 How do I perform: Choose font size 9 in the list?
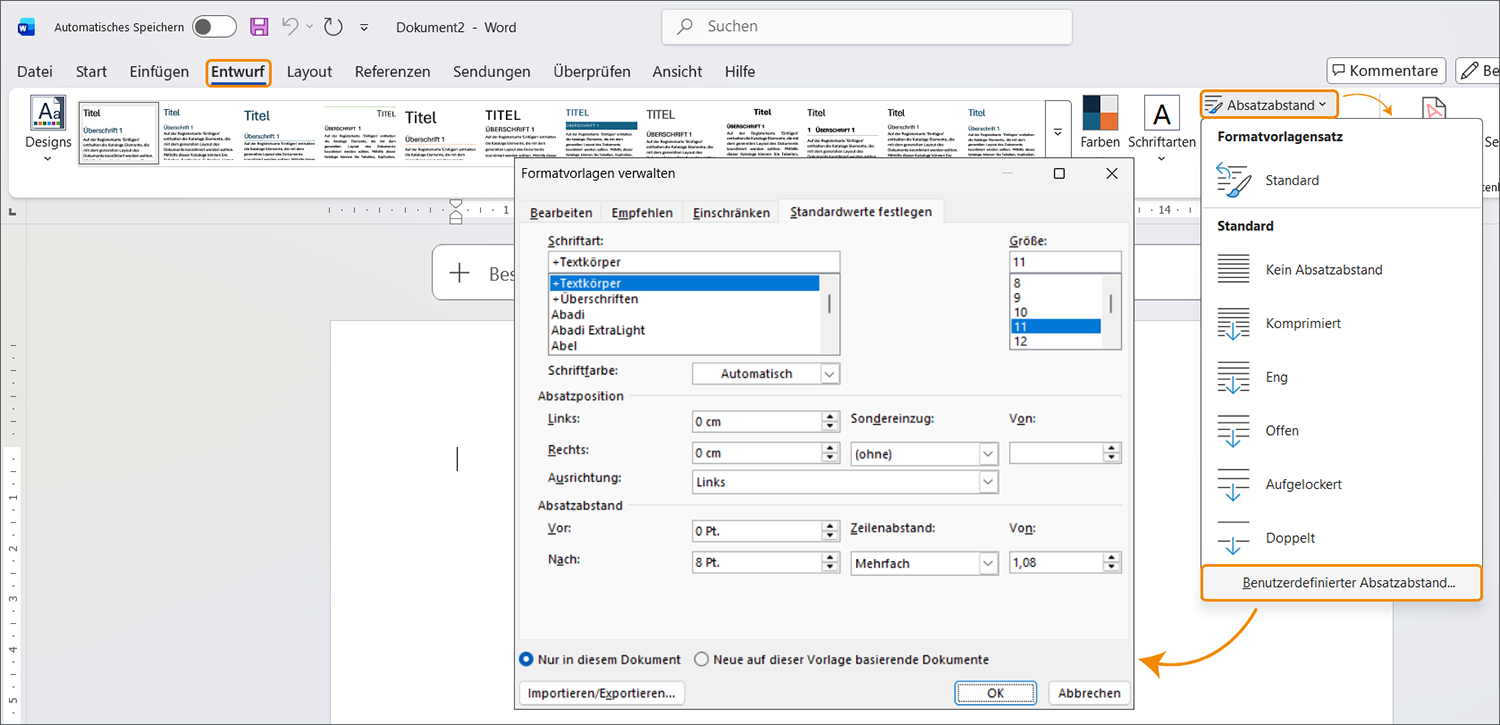1055,297
